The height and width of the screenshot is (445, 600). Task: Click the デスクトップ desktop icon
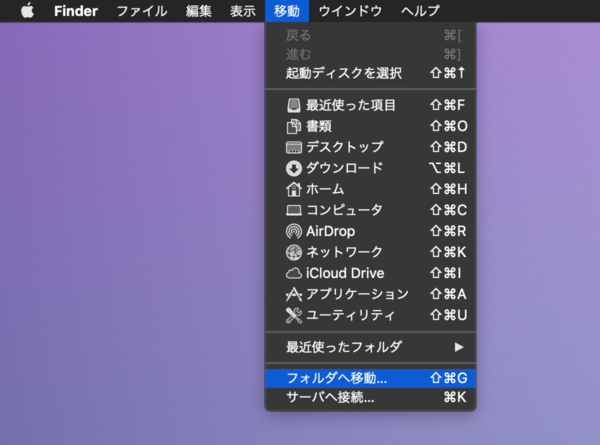point(294,147)
